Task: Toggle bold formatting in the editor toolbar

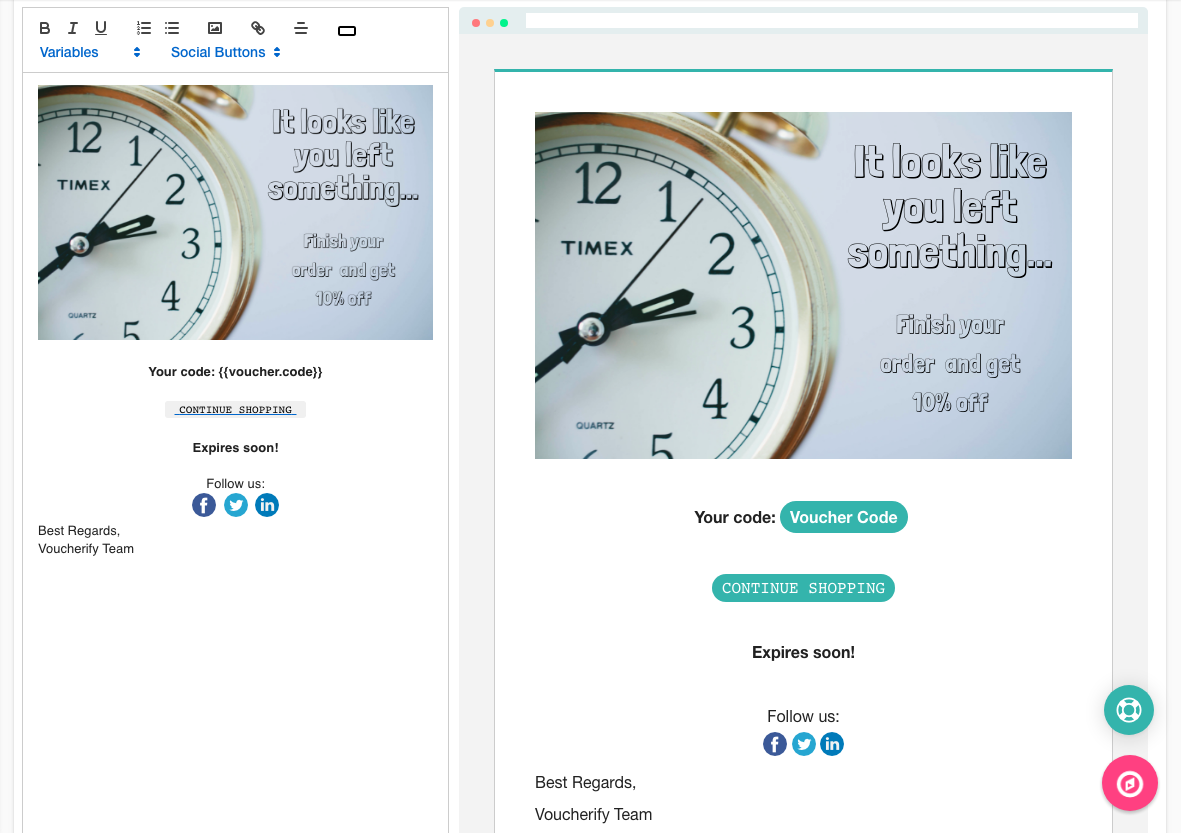Action: click(x=45, y=28)
